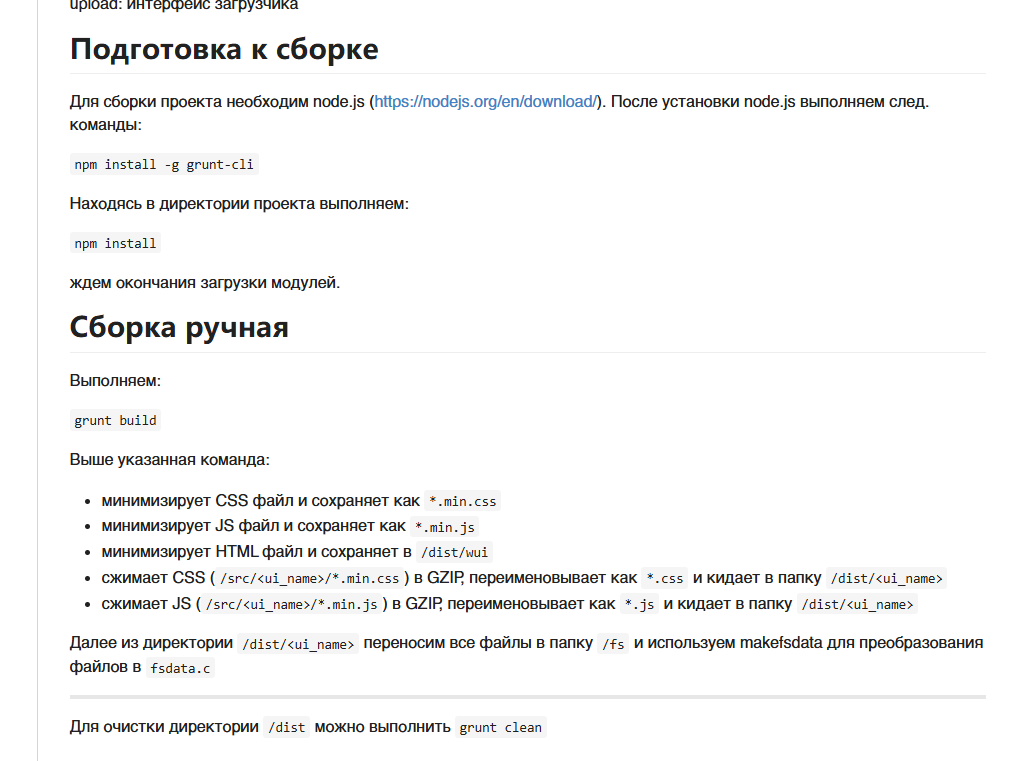Viewport: 1014px width, 761px height.
Task: Click the "*.css" rename snippet in CSS bullet
Action: coord(665,578)
